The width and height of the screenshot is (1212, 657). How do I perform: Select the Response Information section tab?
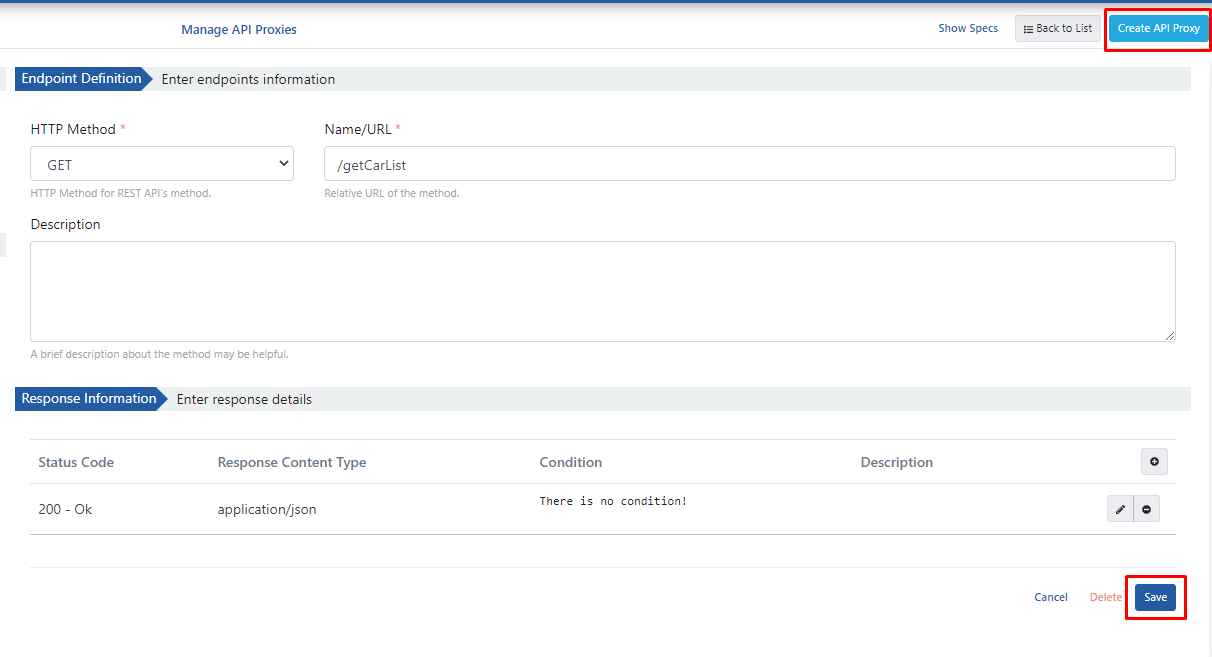[91, 399]
